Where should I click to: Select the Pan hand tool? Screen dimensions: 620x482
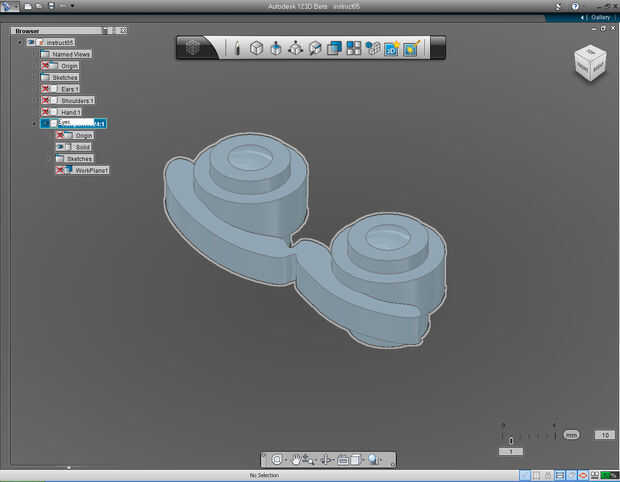[295, 459]
